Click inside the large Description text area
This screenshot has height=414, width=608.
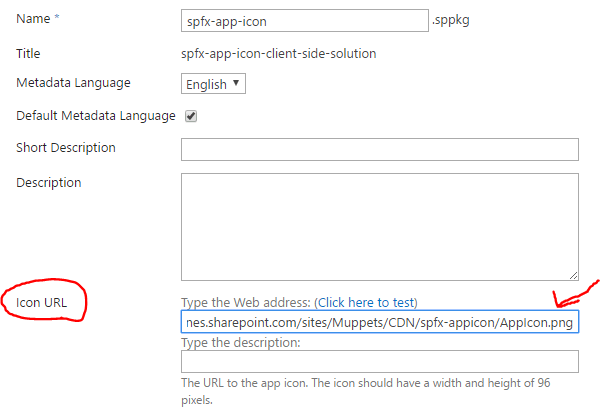[379, 226]
